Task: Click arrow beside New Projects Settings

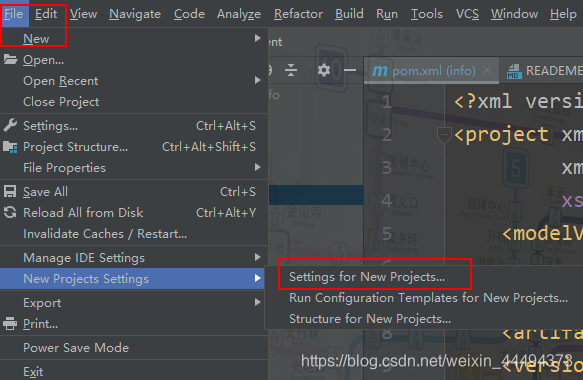Action: [x=257, y=278]
